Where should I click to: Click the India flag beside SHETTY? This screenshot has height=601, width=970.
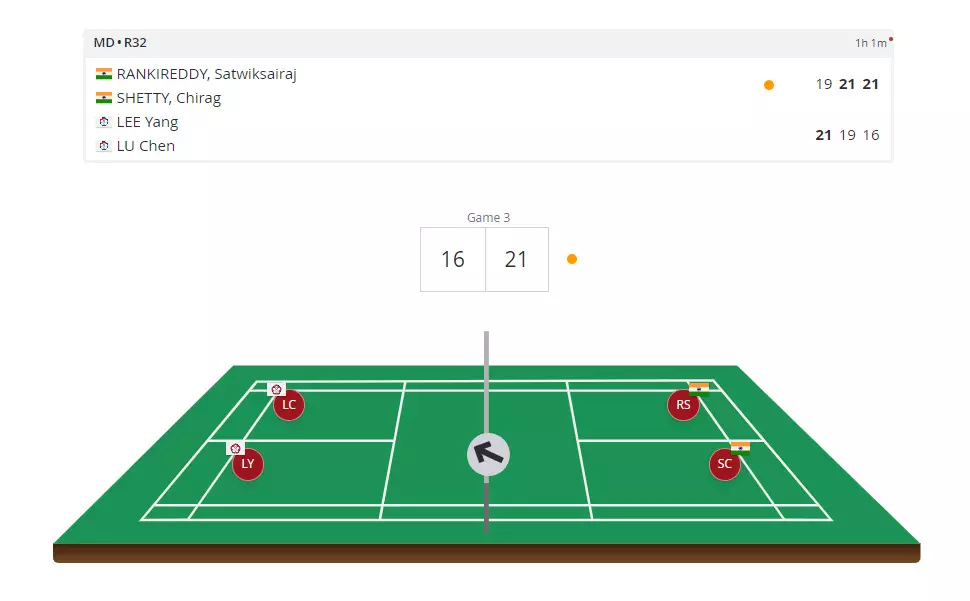pyautogui.click(x=104, y=98)
